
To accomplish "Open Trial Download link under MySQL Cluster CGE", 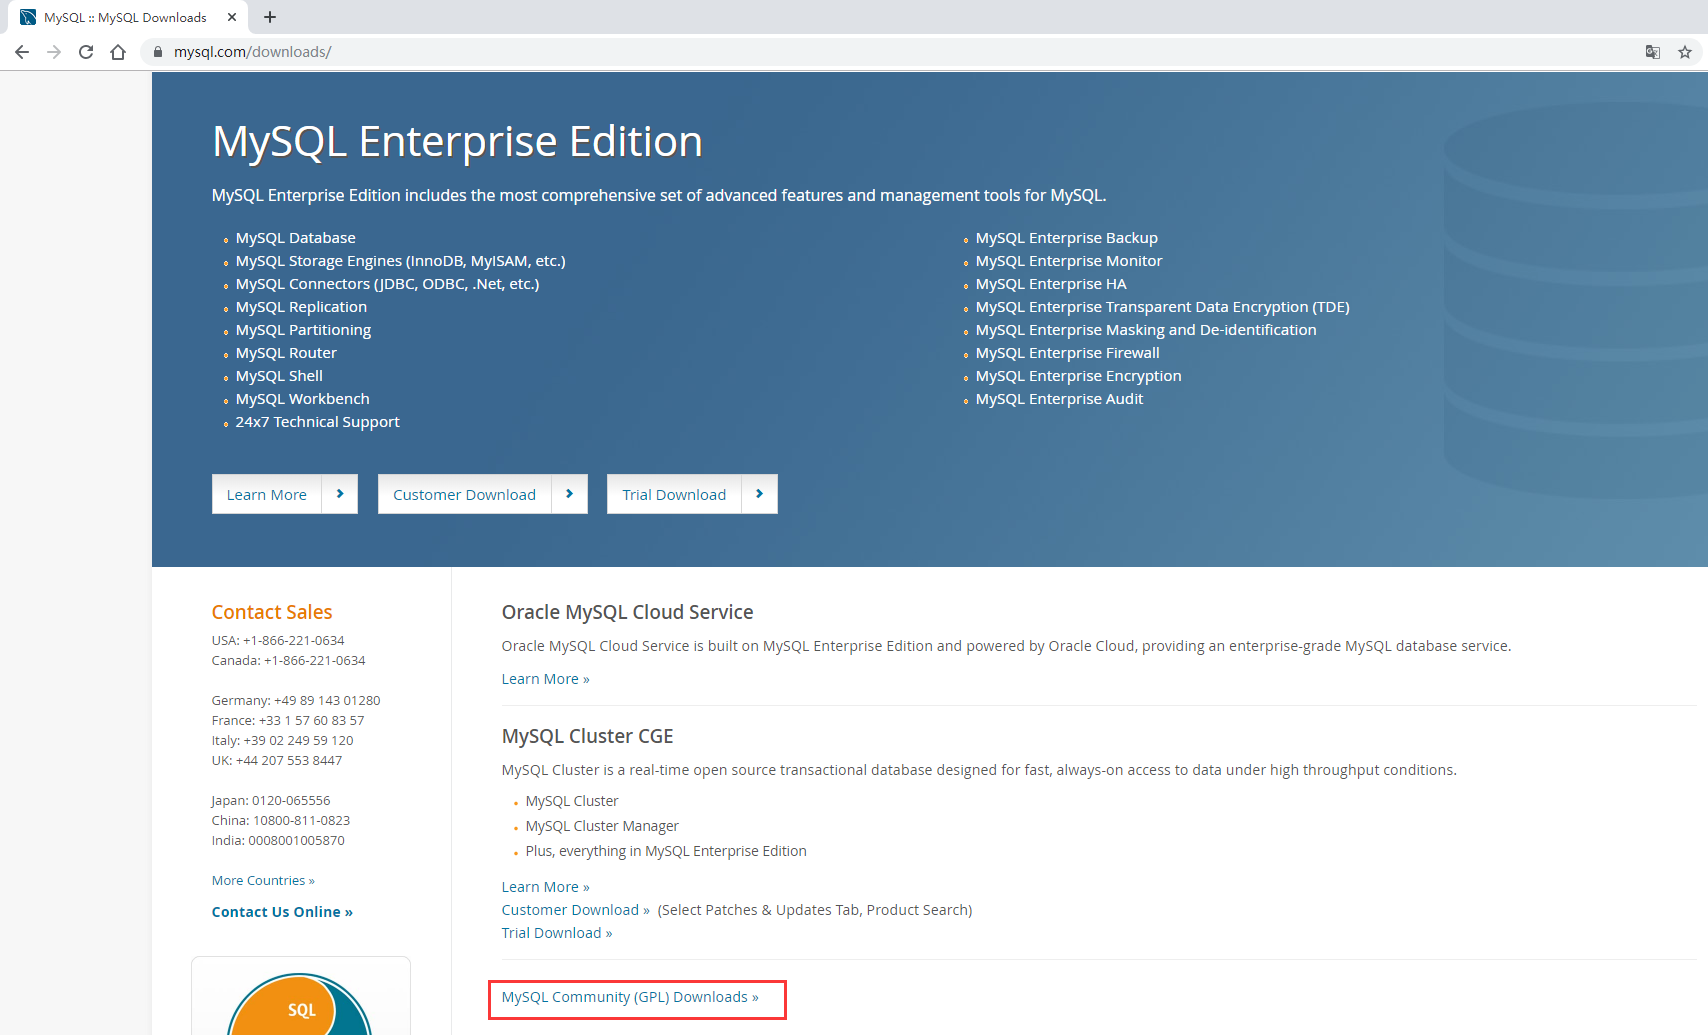I will [x=557, y=933].
